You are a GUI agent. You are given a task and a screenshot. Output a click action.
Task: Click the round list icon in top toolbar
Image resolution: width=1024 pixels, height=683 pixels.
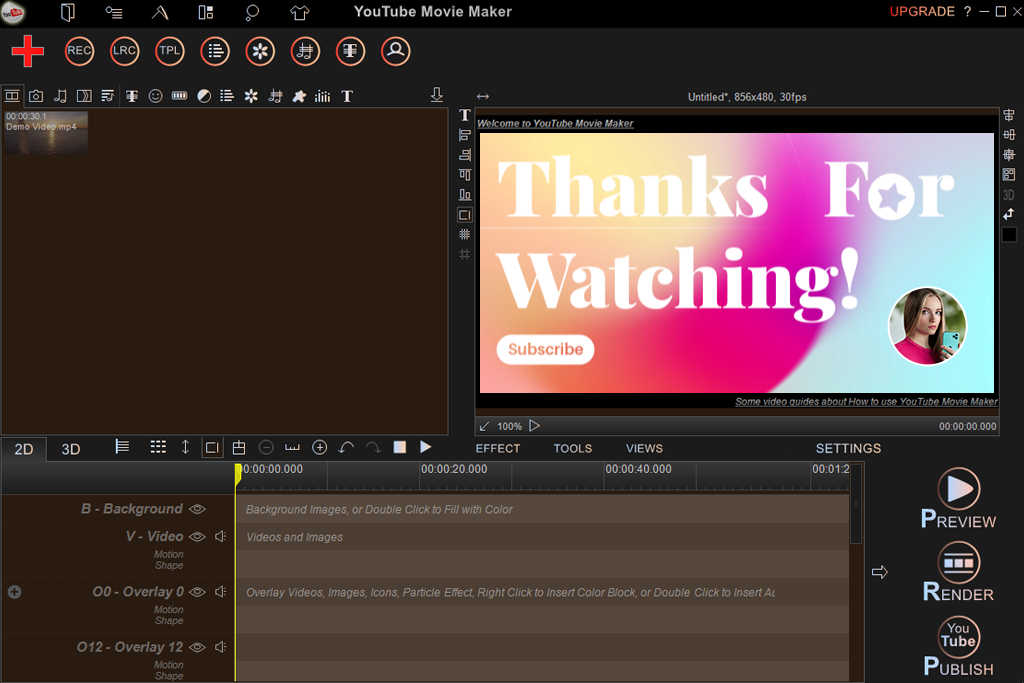tap(215, 51)
